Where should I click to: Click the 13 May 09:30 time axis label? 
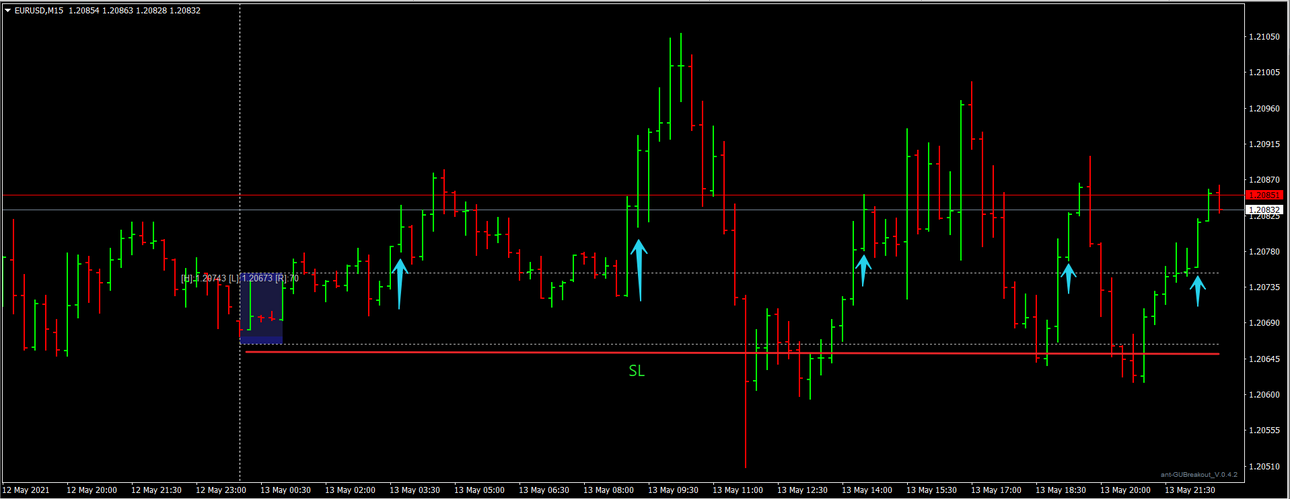click(673, 490)
